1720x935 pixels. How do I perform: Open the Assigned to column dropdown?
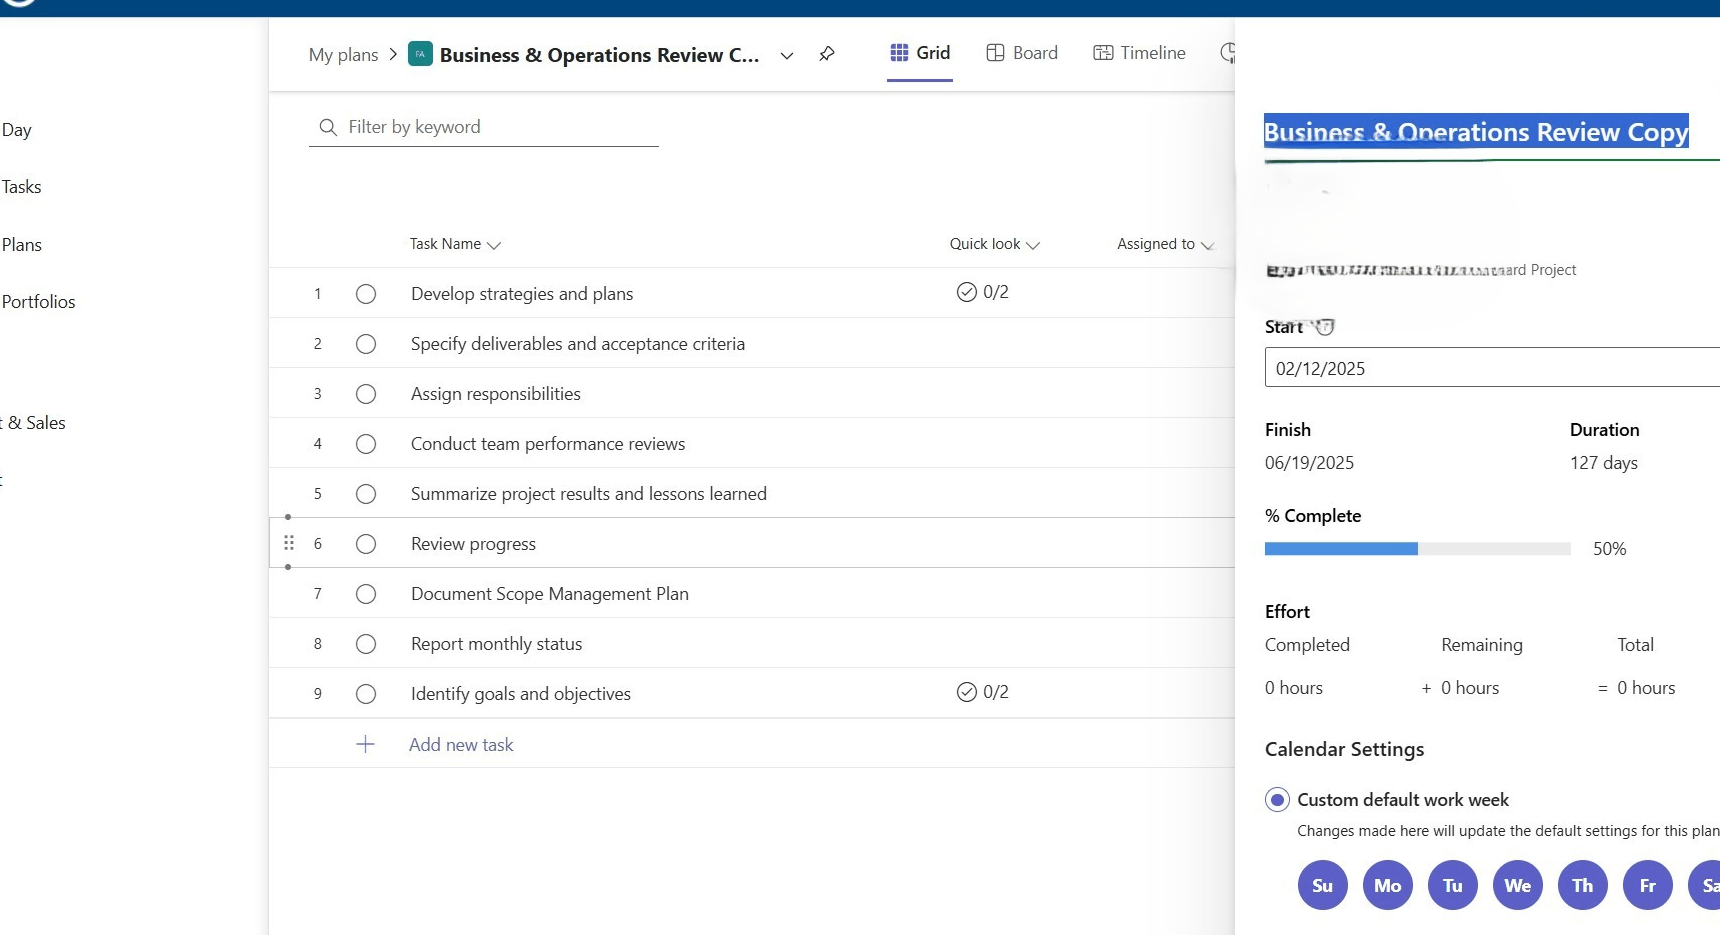coord(1207,245)
